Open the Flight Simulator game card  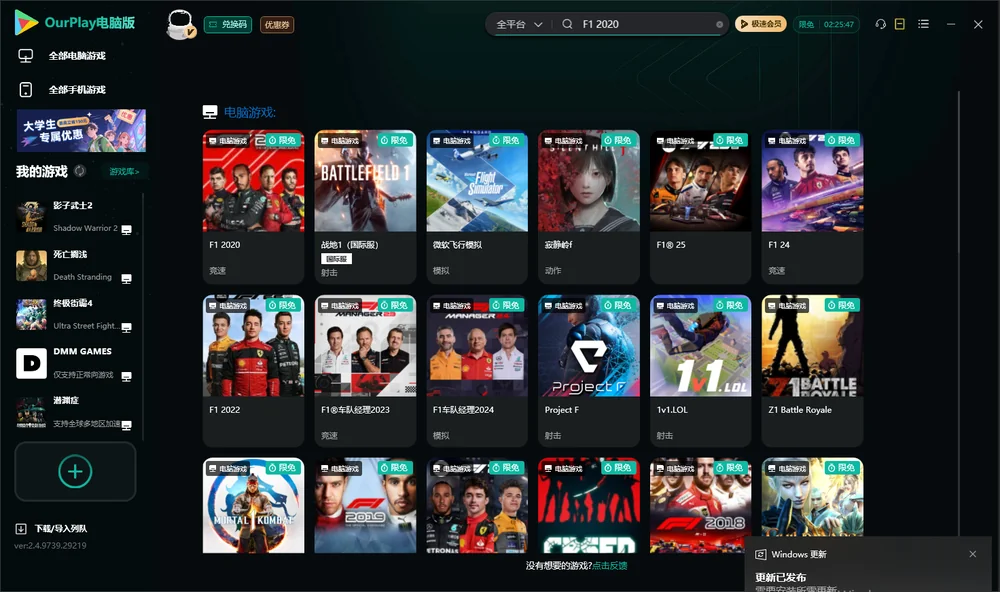(477, 207)
